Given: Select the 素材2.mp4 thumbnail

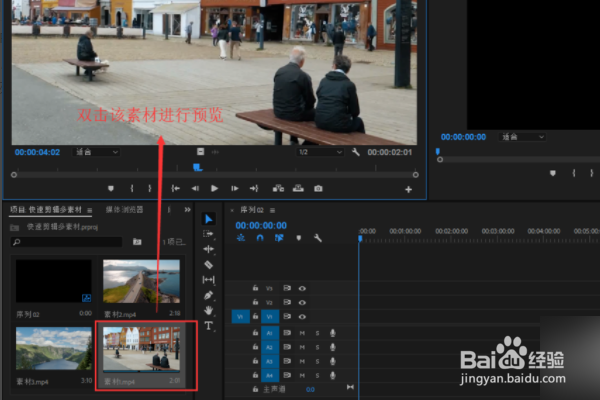Looking at the screenshot, I should coord(142,281).
